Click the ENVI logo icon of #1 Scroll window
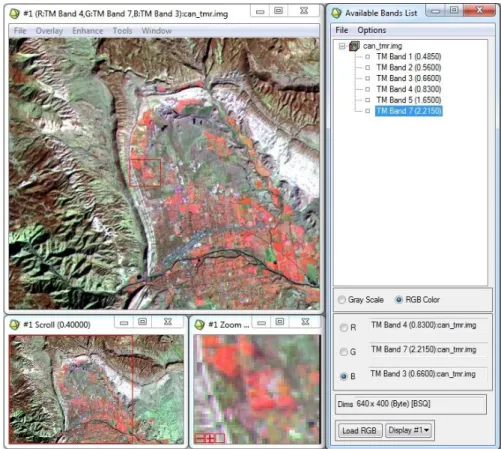501x449 pixels. click(x=15, y=324)
